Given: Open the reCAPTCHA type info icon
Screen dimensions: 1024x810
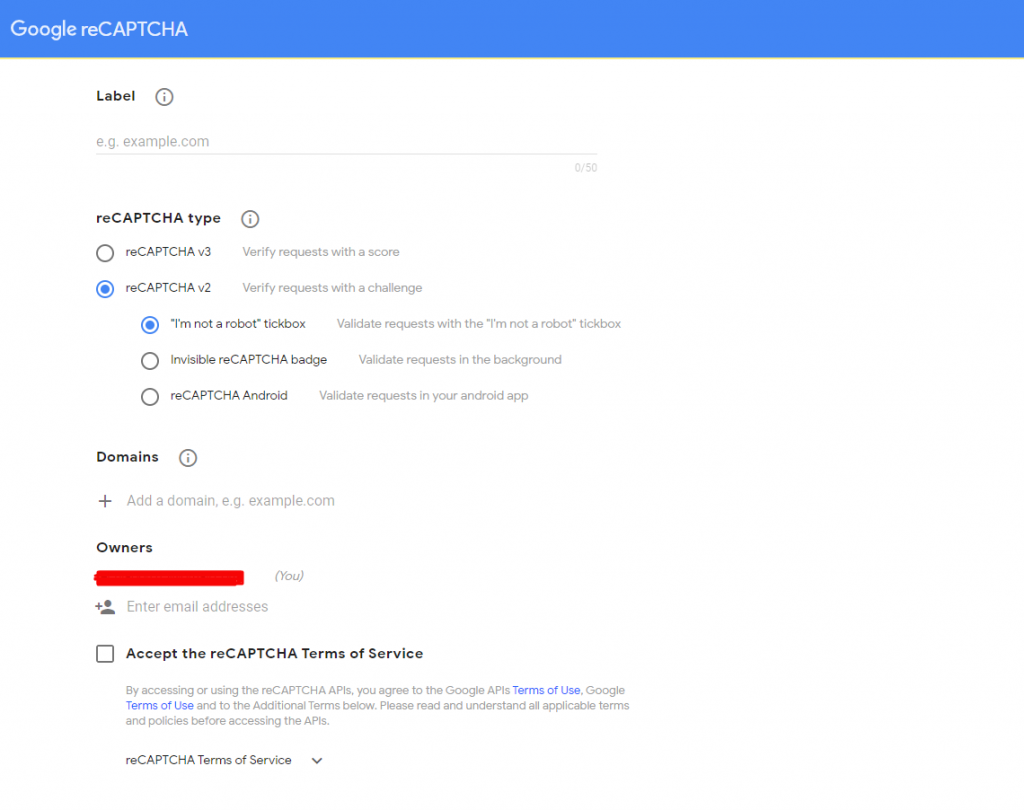Looking at the screenshot, I should (250, 219).
